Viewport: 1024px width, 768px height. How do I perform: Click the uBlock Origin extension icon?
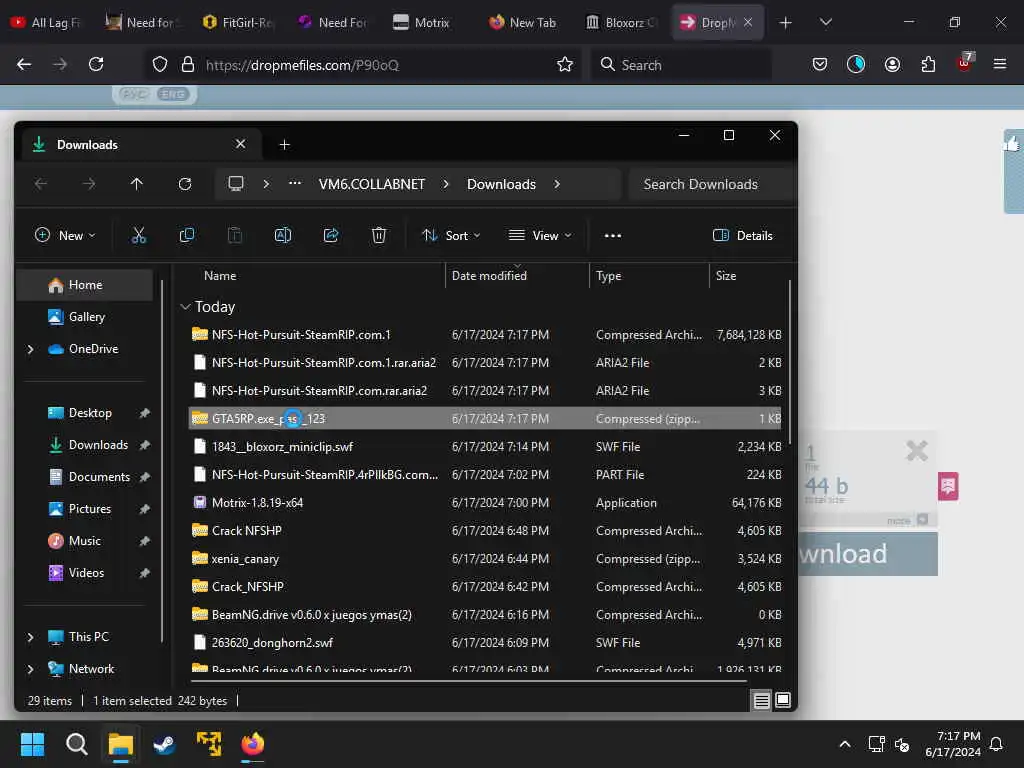point(965,63)
